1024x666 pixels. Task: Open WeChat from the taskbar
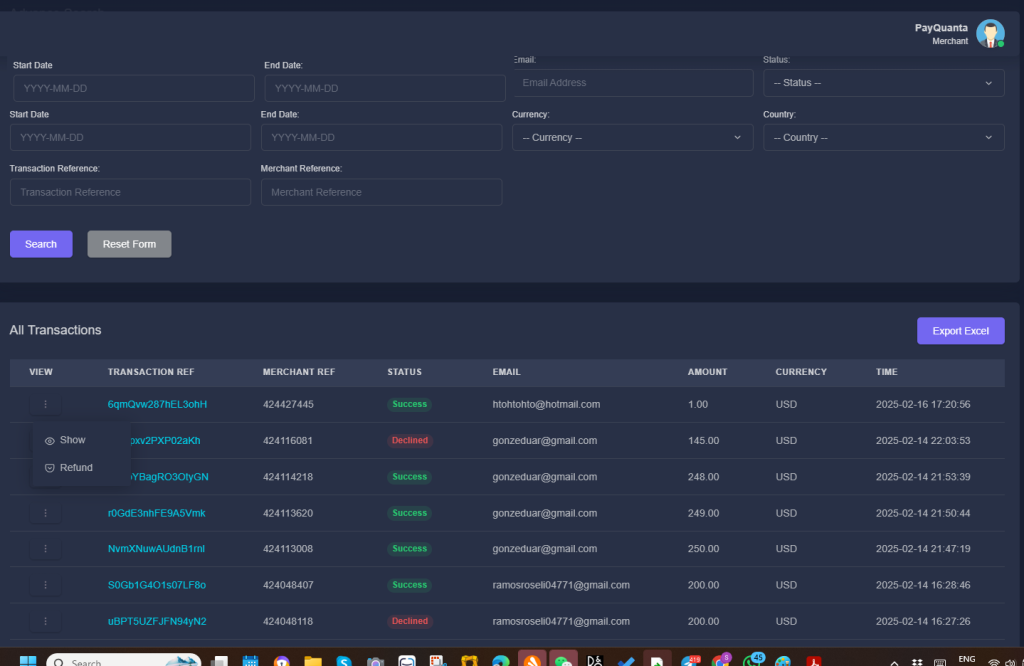click(x=563, y=660)
